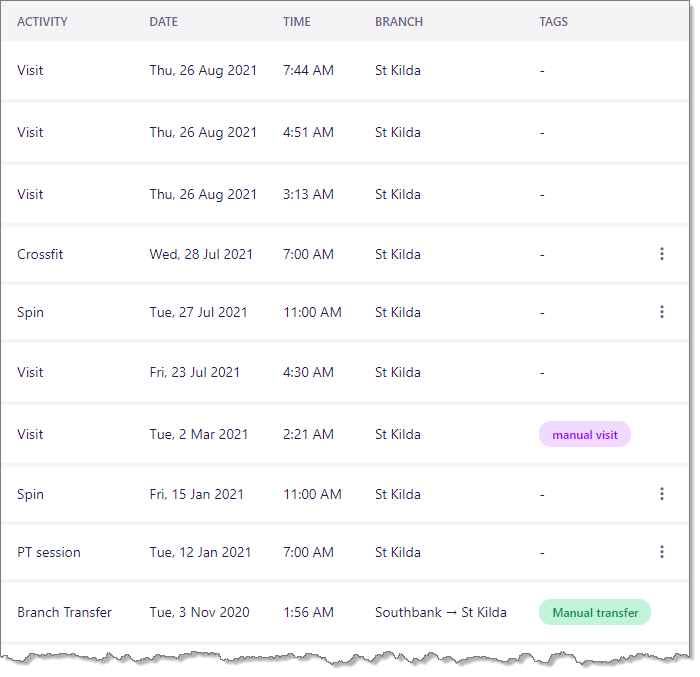
Task: Click the TAGS column header
Action: [x=553, y=21]
